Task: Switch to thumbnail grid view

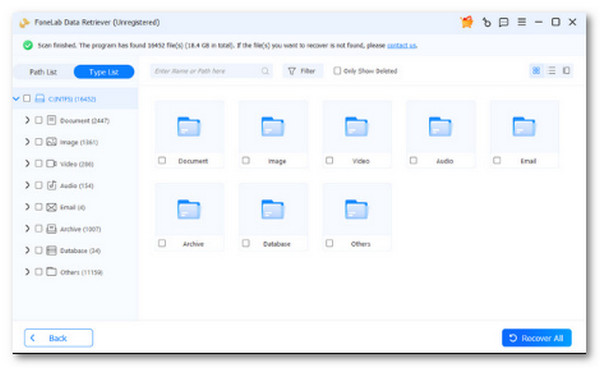Action: [x=536, y=70]
